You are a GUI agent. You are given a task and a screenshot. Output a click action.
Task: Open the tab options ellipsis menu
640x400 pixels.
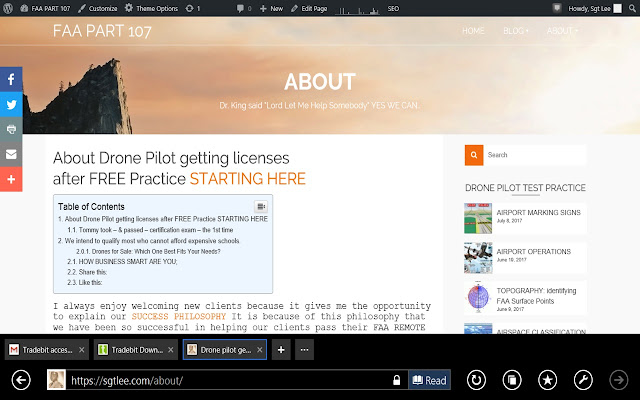[x=304, y=350]
